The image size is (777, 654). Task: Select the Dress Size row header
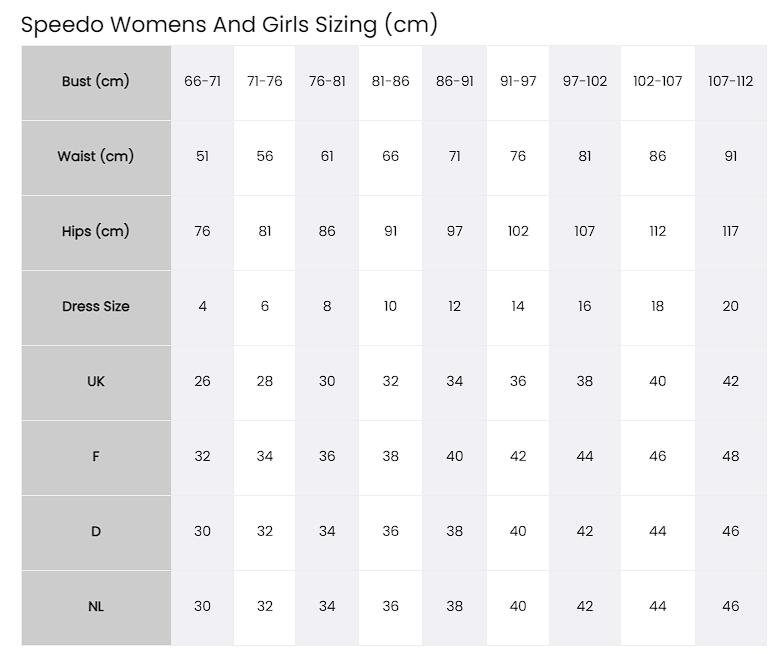[96, 308]
